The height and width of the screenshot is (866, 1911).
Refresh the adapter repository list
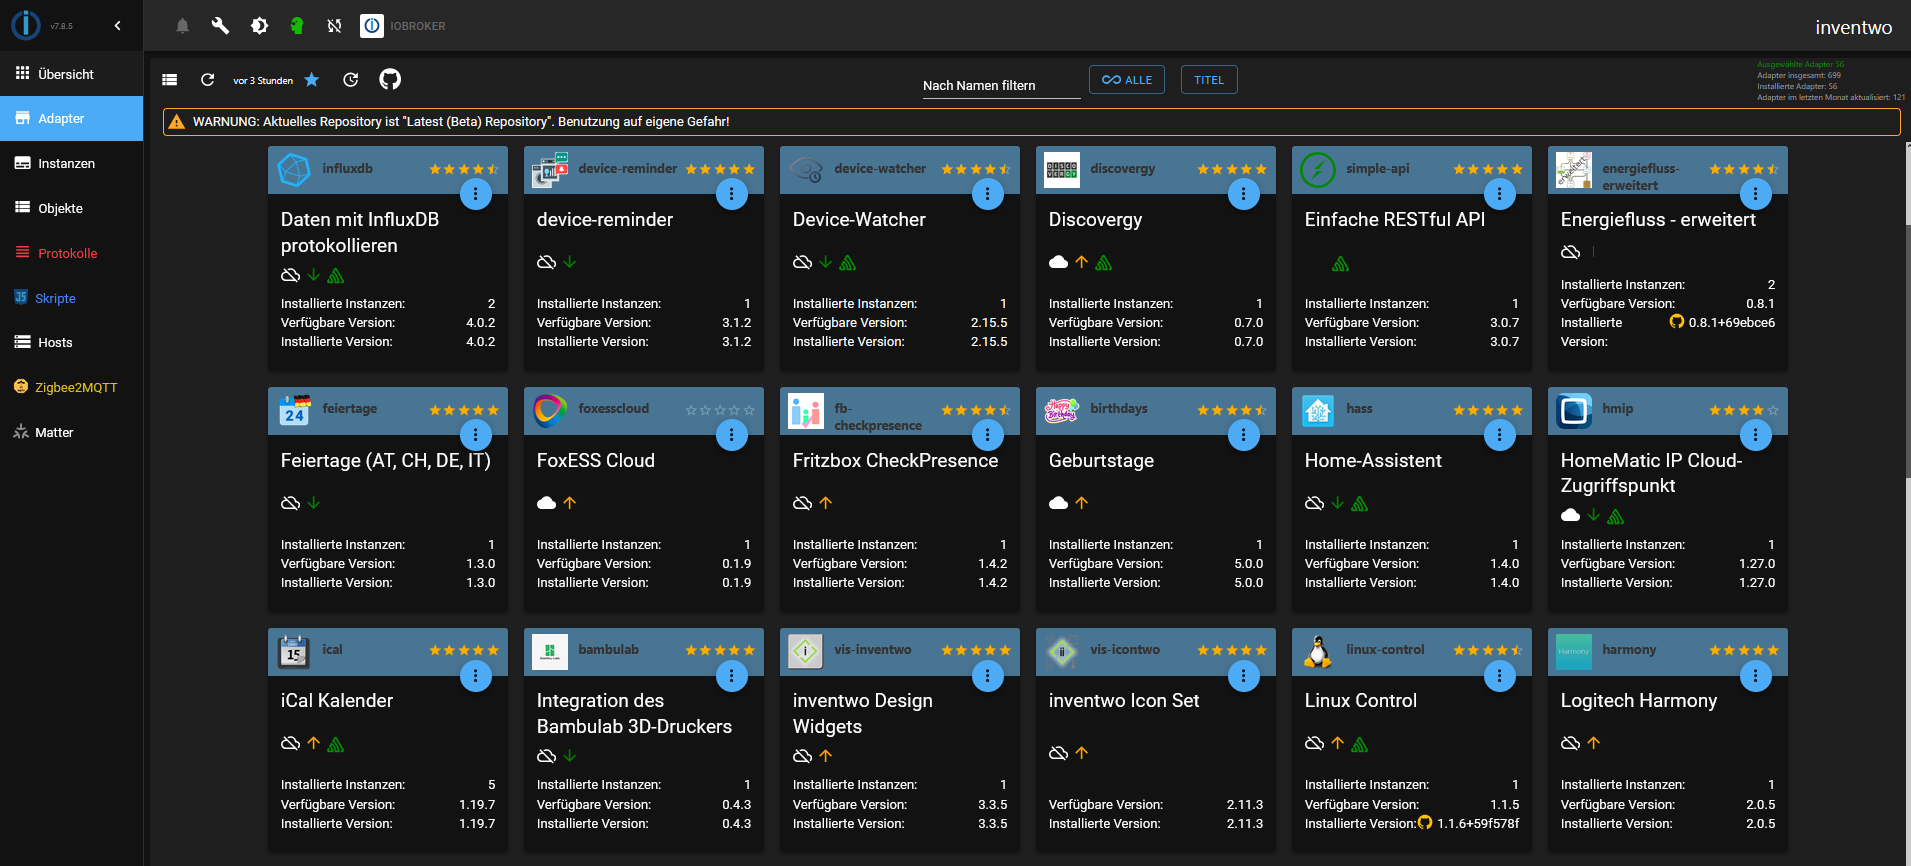[207, 80]
